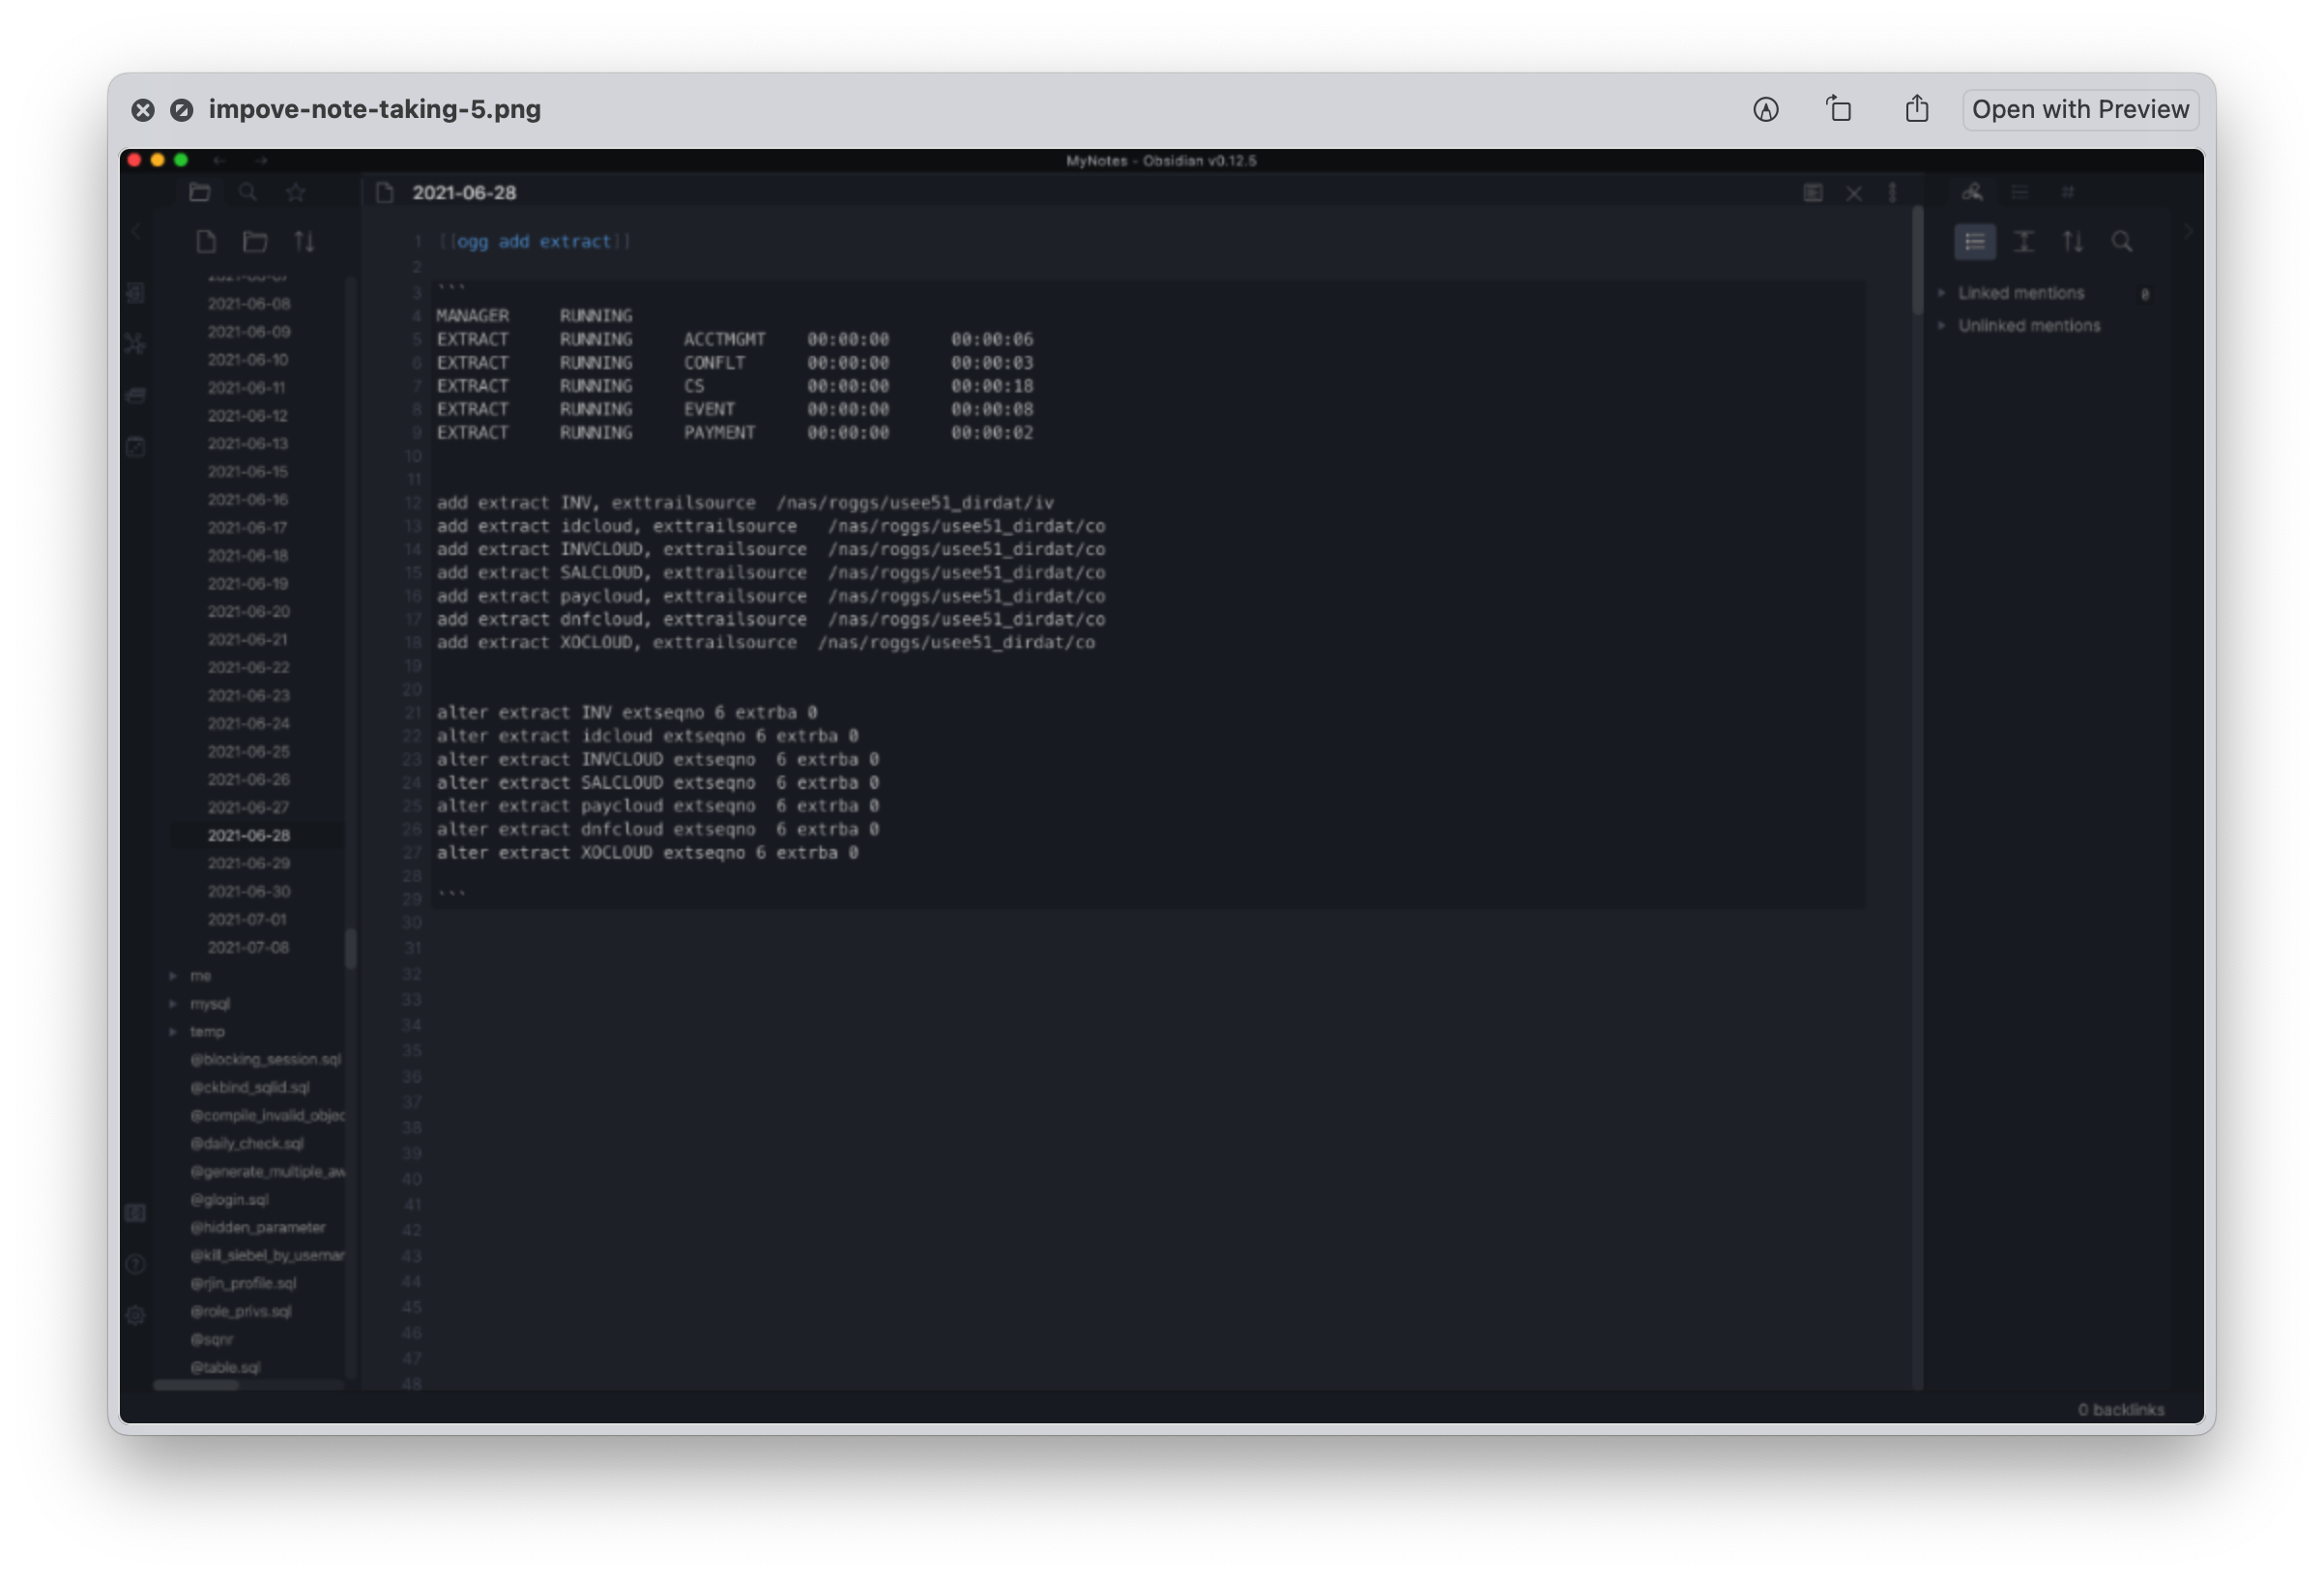Open the @blocking_session.sql file
Image resolution: width=2324 pixels, height=1578 pixels.
tap(266, 1060)
